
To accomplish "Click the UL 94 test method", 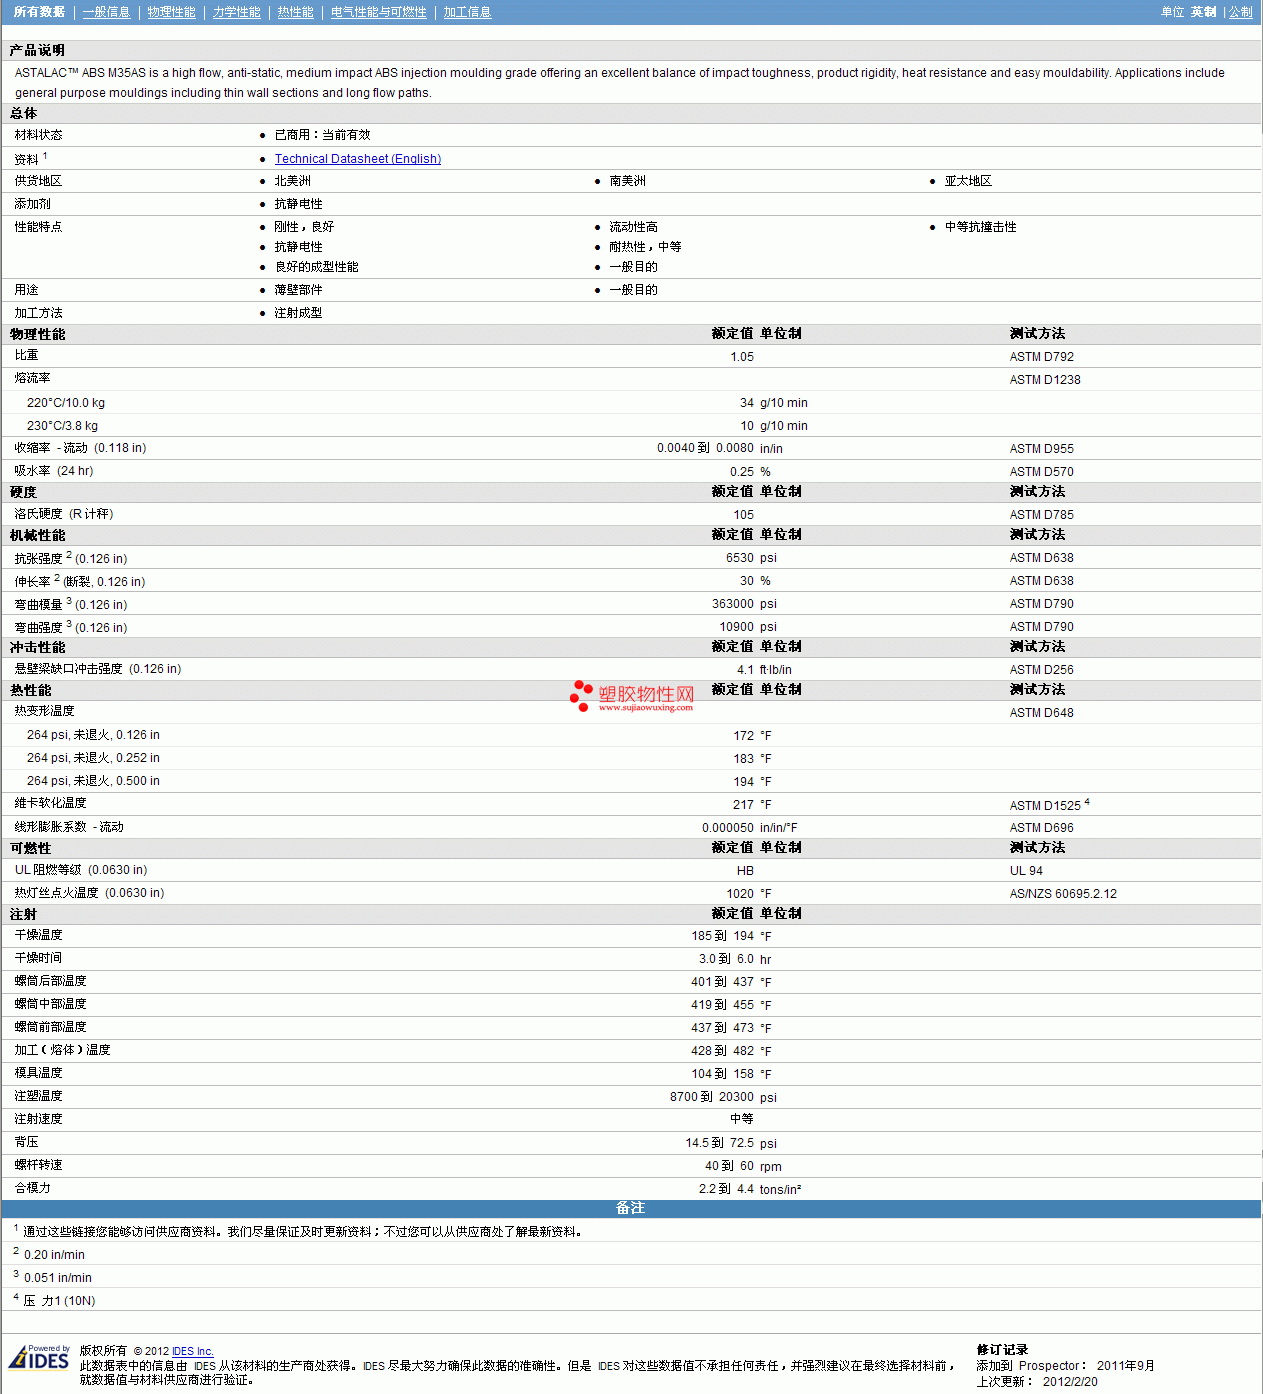I will tap(1026, 871).
